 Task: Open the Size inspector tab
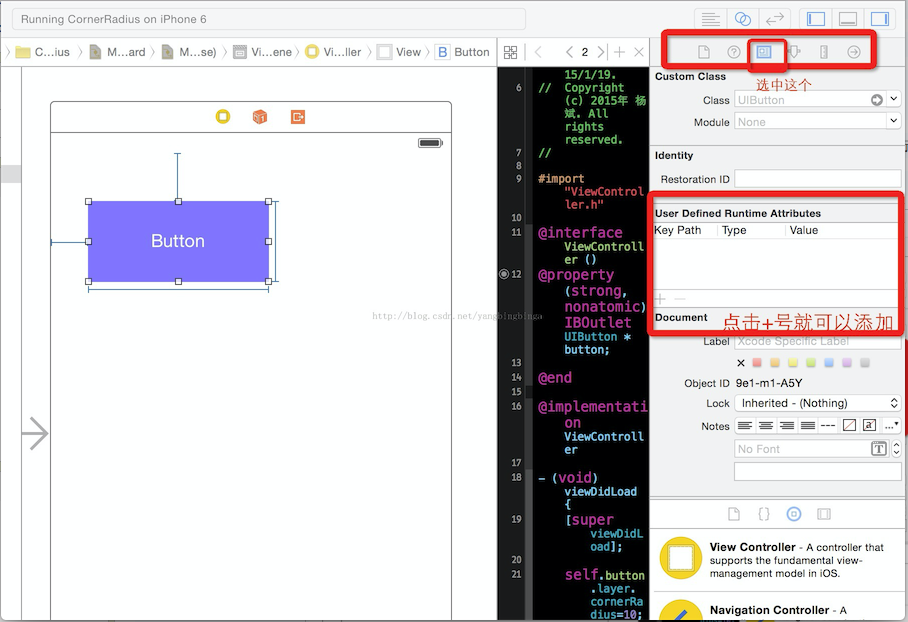[824, 52]
